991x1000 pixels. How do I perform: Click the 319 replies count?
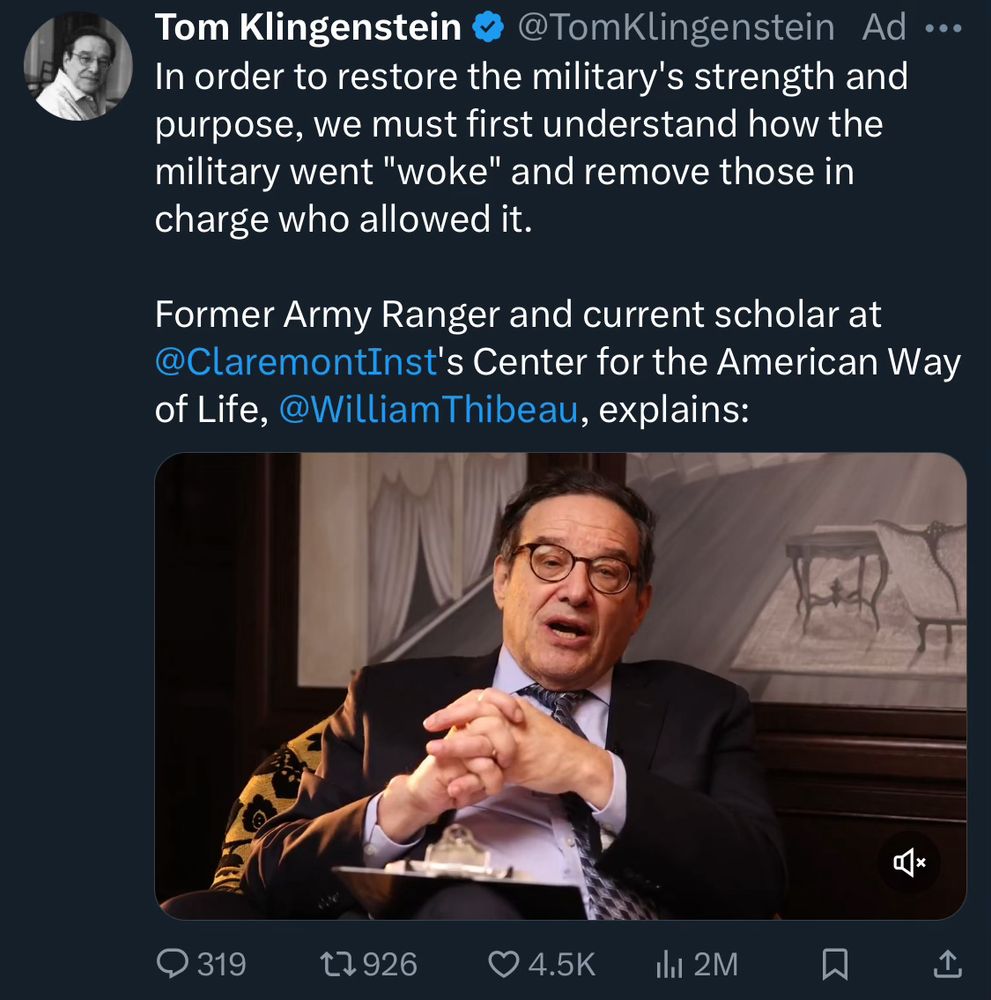[221, 963]
